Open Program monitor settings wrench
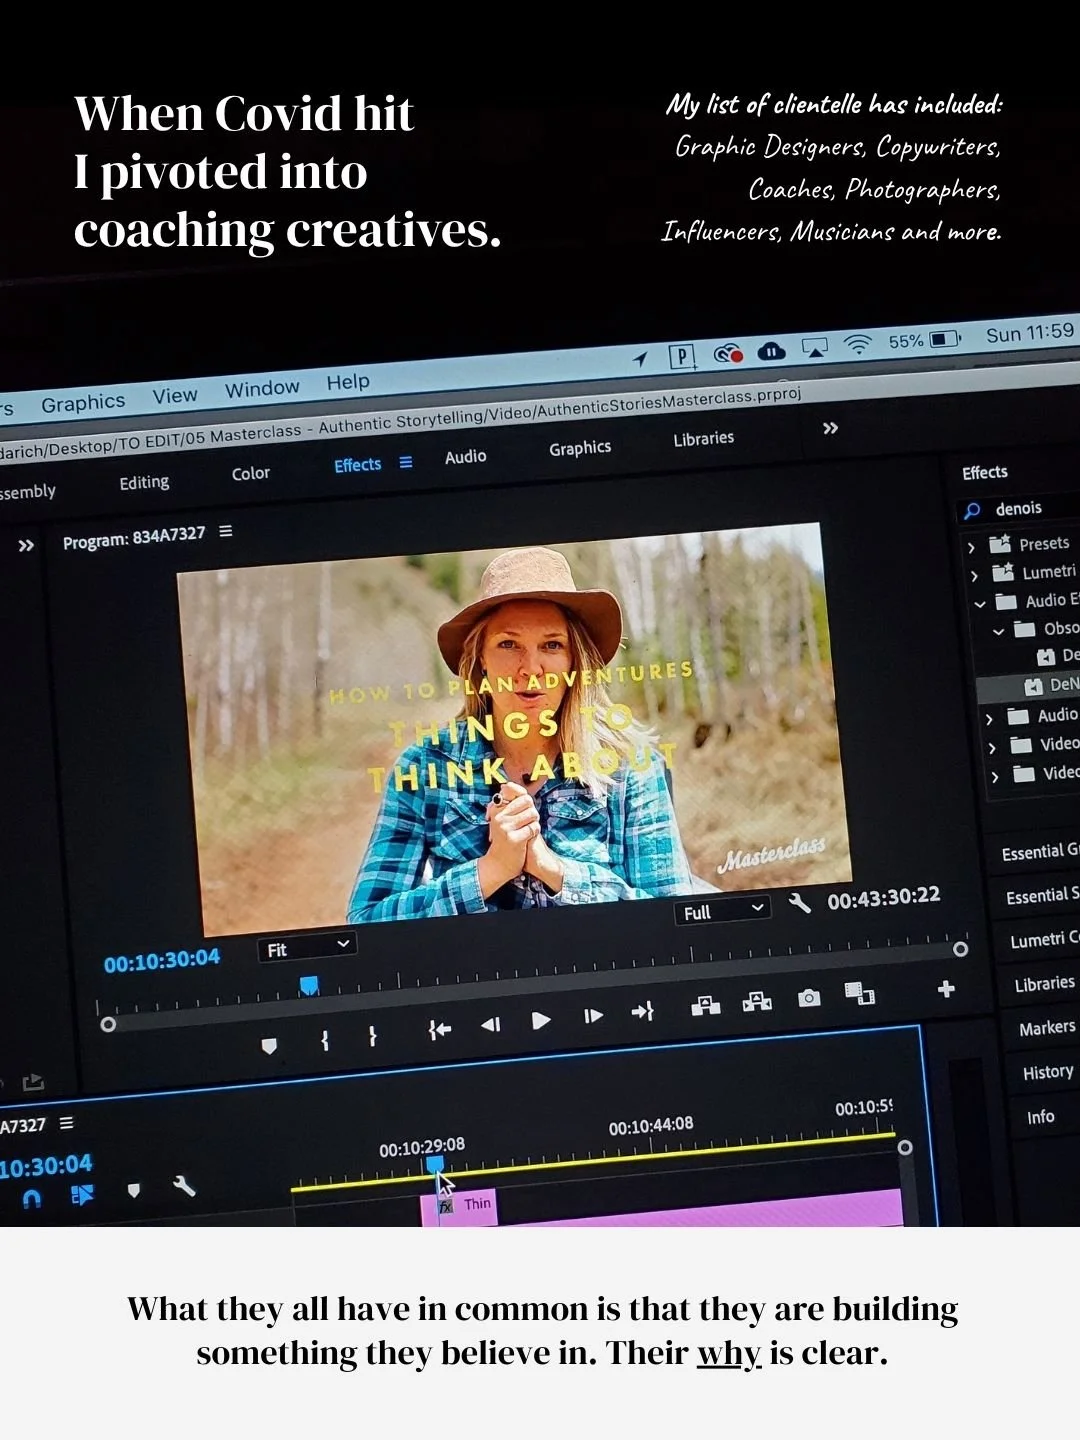The image size is (1080, 1440). [x=799, y=904]
